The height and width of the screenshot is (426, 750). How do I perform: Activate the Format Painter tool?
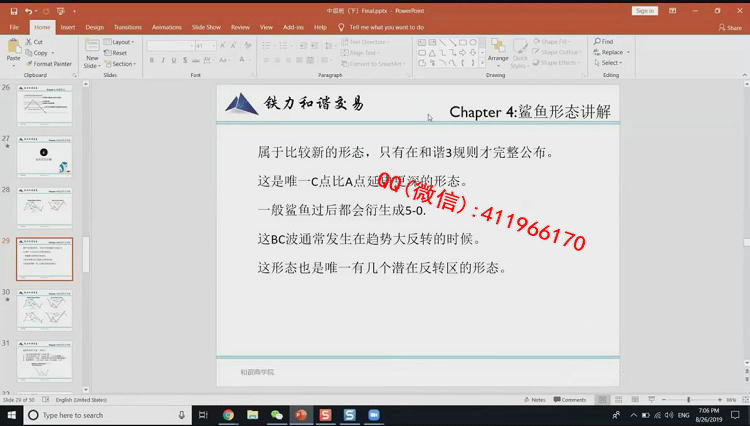[49, 64]
